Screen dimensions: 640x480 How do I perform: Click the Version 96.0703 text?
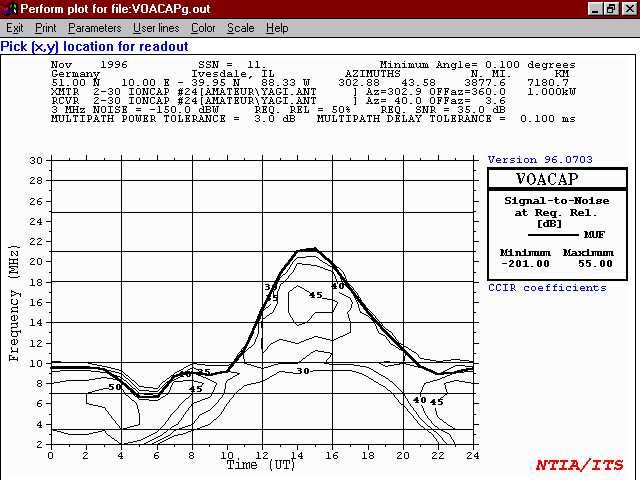click(540, 160)
